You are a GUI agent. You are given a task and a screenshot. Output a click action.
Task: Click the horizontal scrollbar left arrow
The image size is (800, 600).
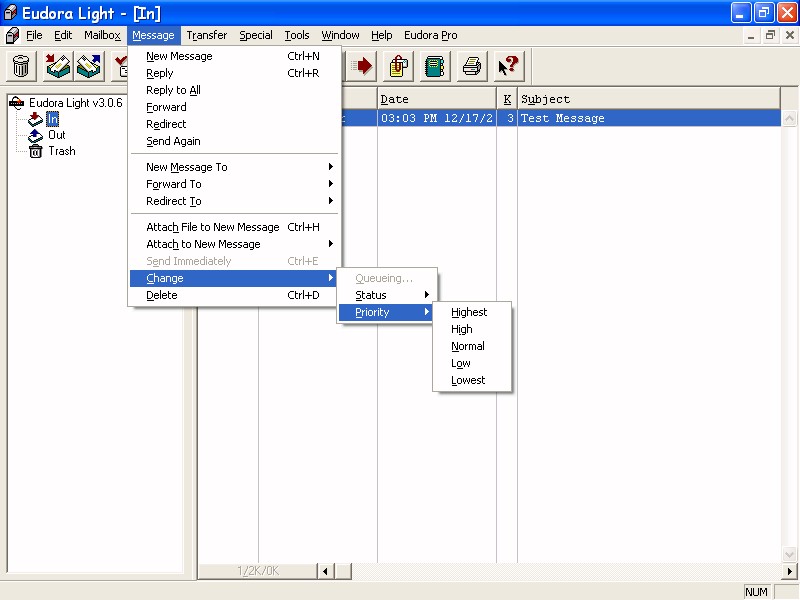tap(326, 571)
